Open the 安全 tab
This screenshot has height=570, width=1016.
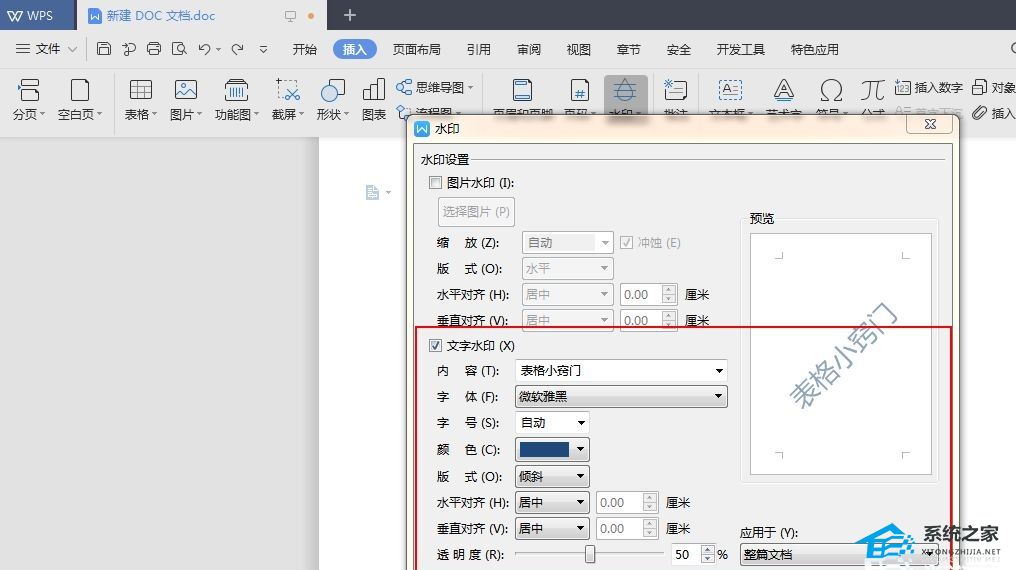[678, 49]
